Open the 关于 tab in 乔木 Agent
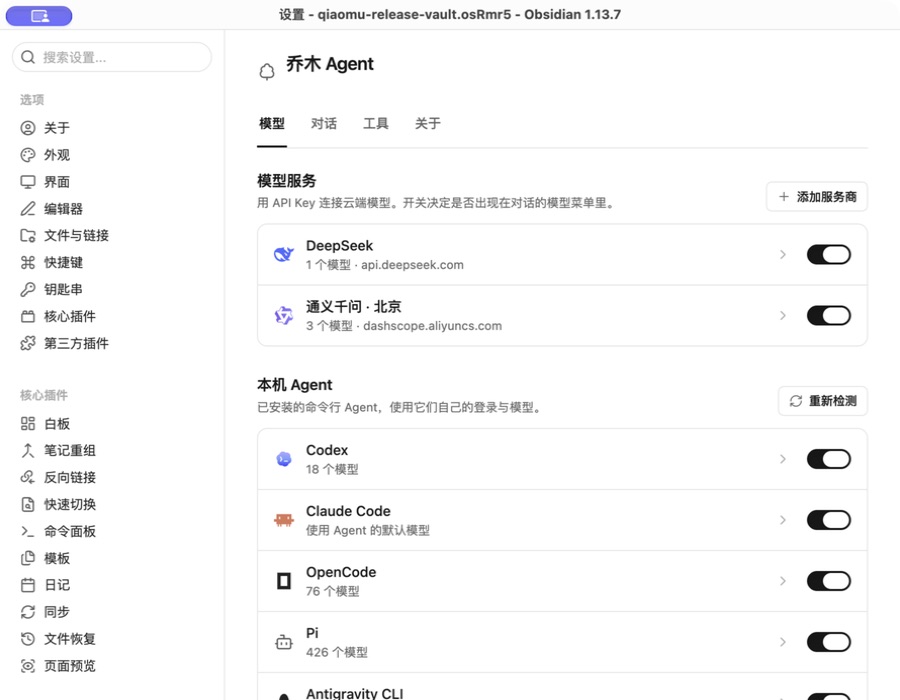This screenshot has height=700, width=900. point(428,123)
